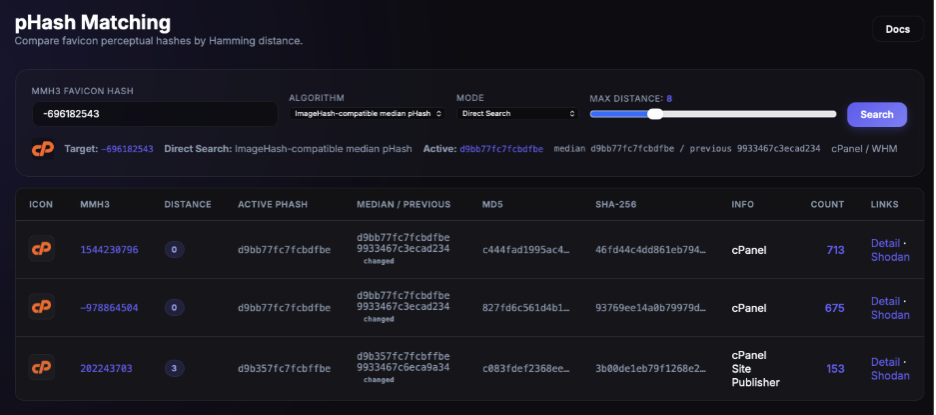936x415 pixels.
Task: Open Shodan link for row -978864504
Action: point(890,315)
